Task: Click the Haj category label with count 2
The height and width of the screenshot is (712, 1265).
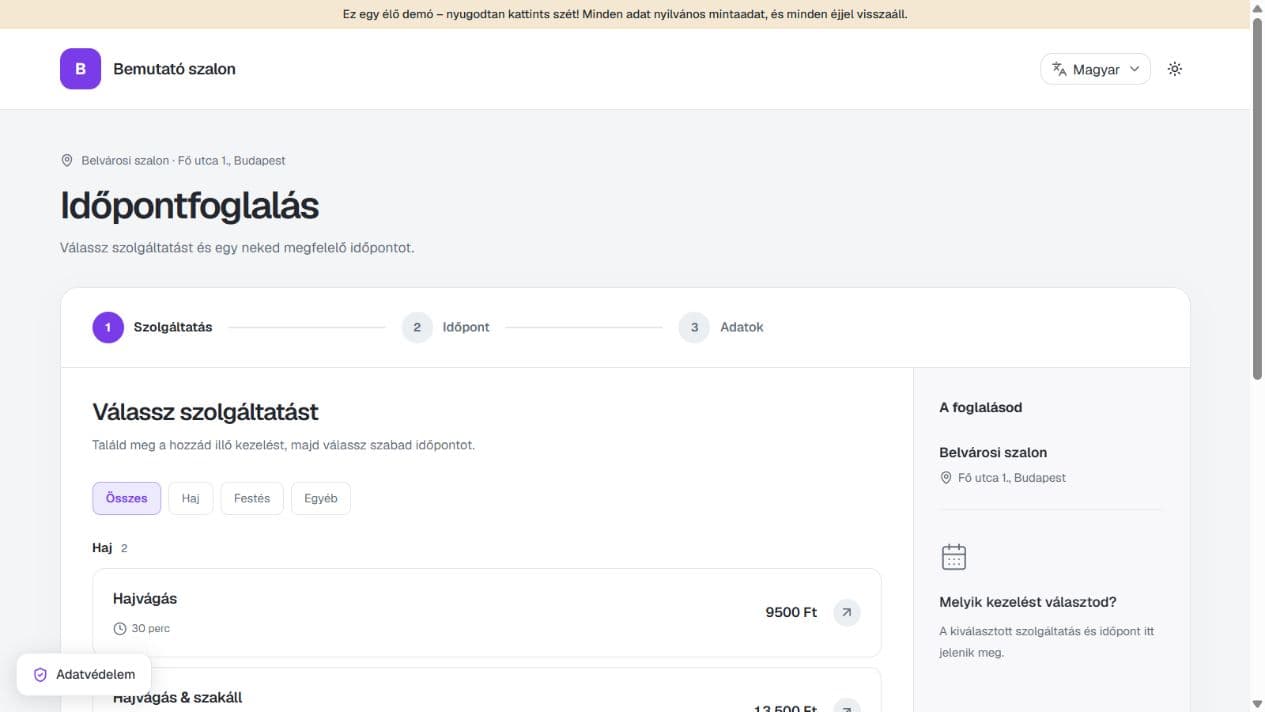Action: 110,548
